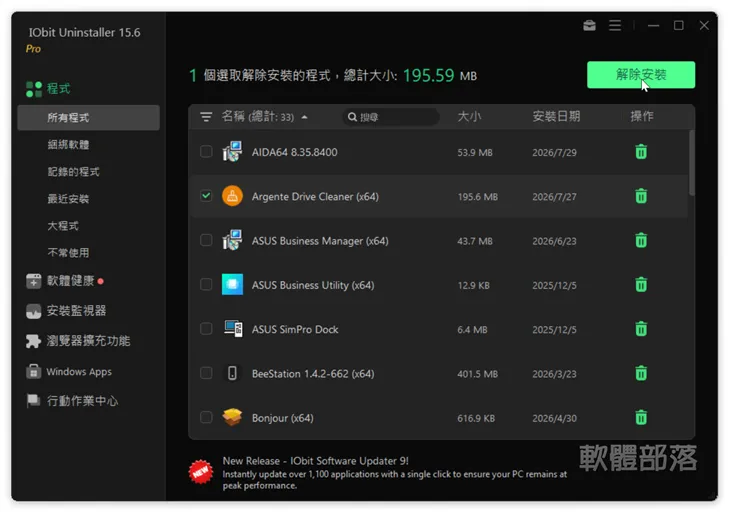Click the 軟體健康 first-aid icon
The height and width of the screenshot is (512, 729).
tap(33, 281)
